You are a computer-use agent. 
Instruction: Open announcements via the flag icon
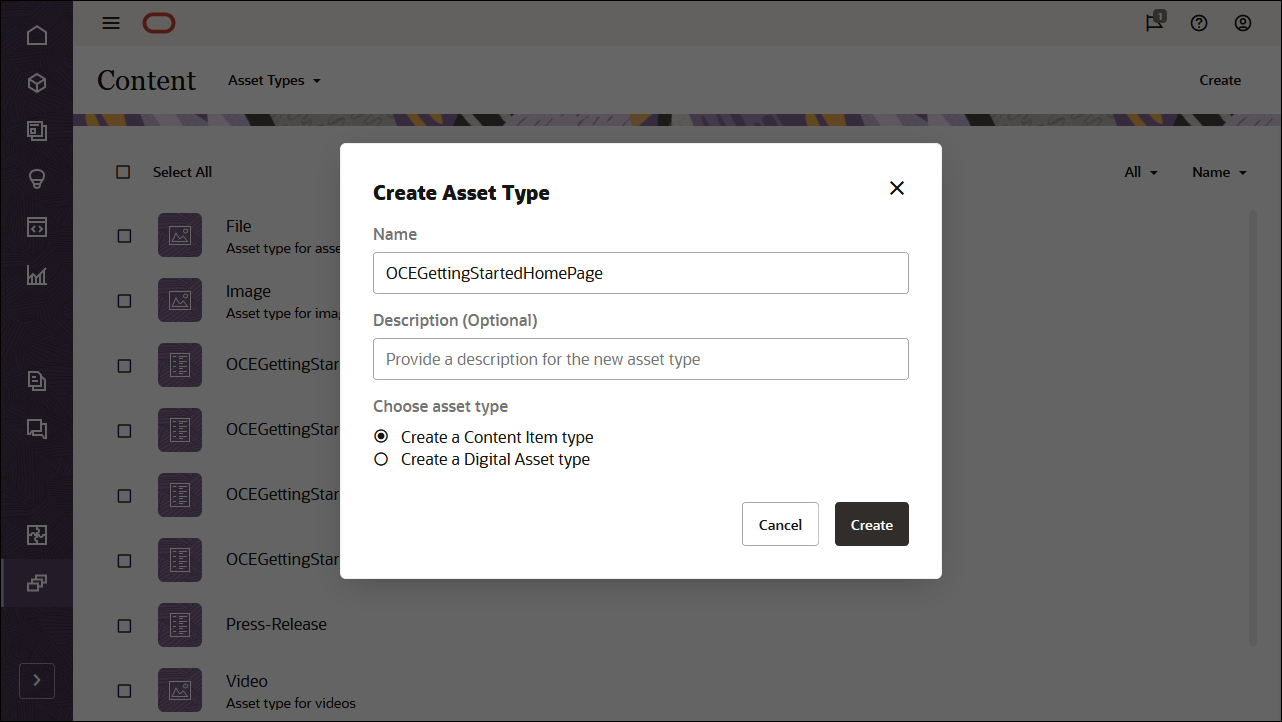click(1153, 22)
